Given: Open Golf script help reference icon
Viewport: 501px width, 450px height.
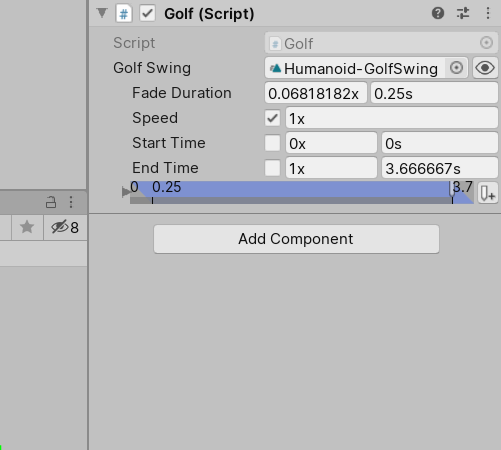Looking at the screenshot, I should (x=438, y=13).
